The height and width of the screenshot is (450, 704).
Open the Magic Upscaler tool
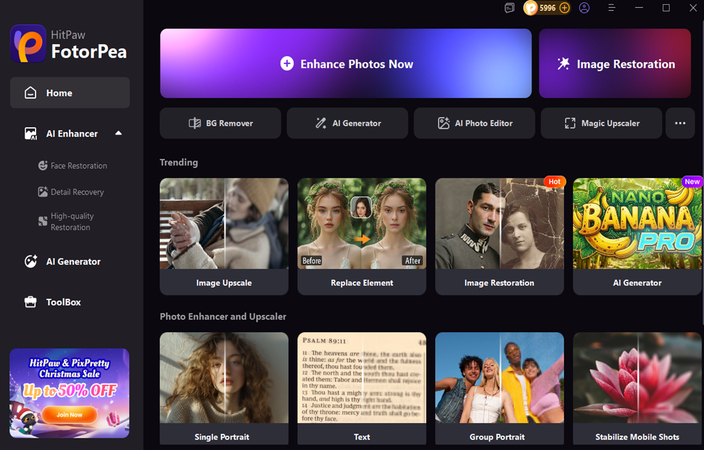tap(601, 123)
